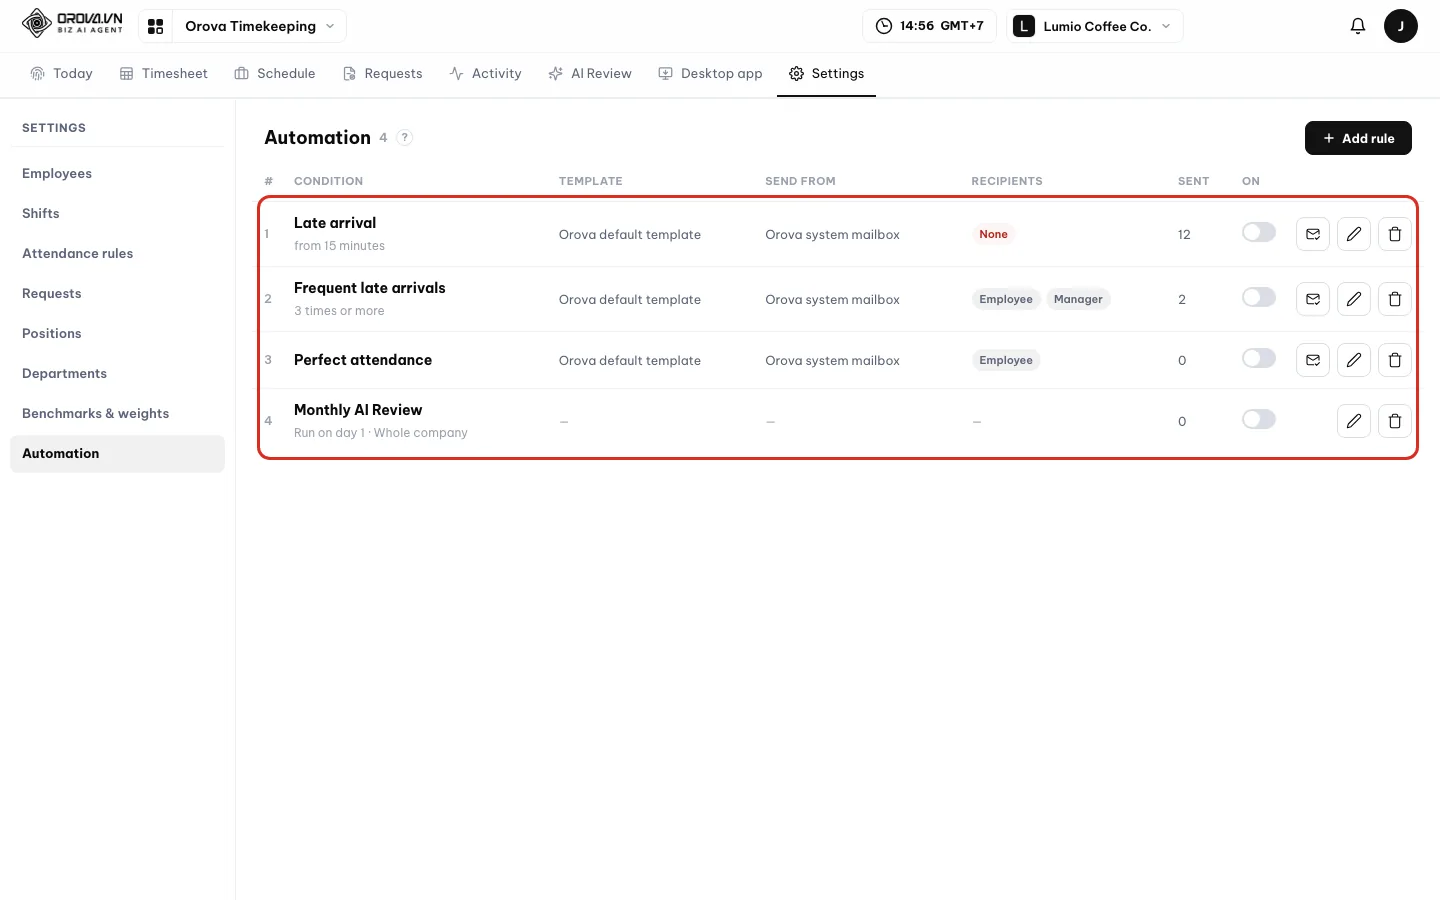Click the 14:56 GMT+7 clock indicator
This screenshot has height=900, width=1440.
[x=929, y=26]
